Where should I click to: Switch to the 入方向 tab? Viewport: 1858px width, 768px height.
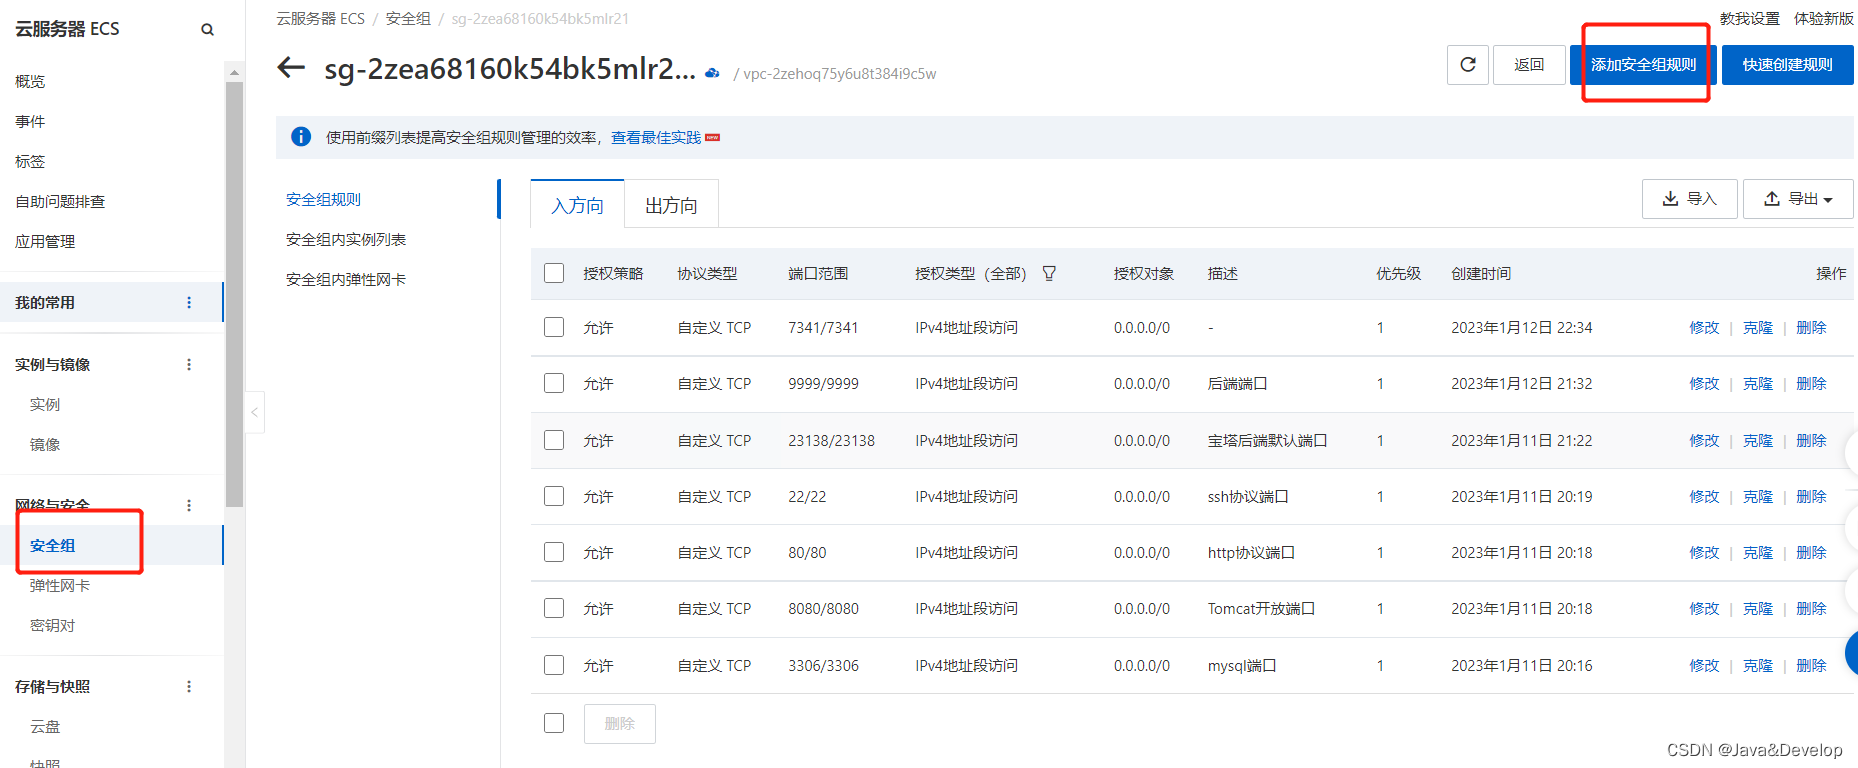pyautogui.click(x=577, y=205)
